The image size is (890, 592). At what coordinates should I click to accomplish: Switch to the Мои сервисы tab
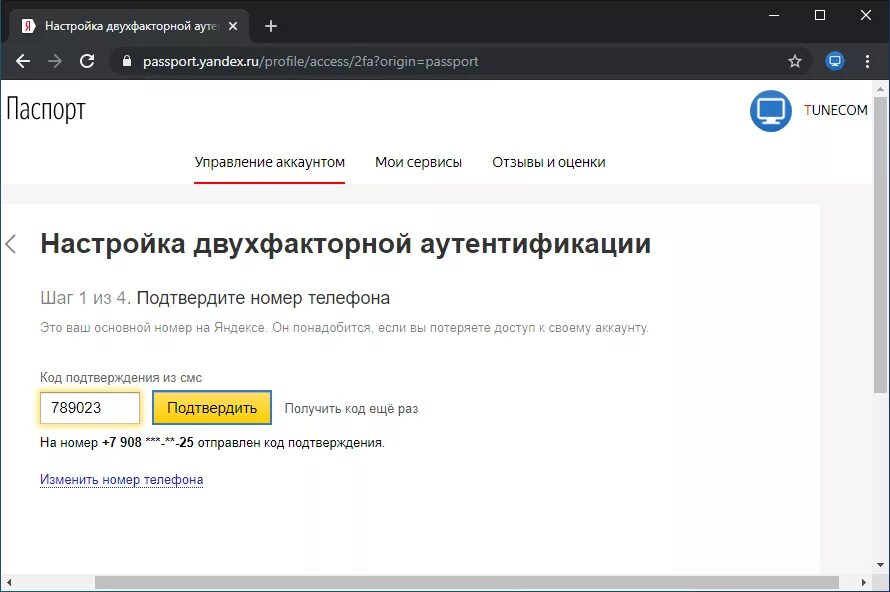tap(418, 162)
